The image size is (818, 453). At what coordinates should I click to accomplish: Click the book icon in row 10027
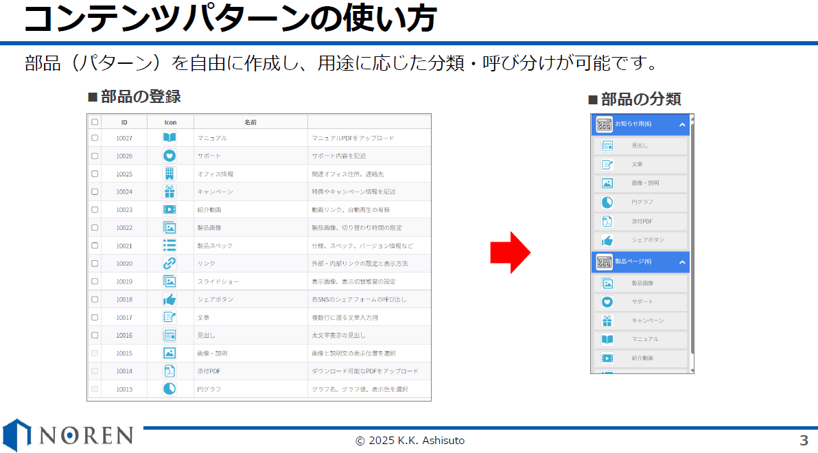coord(169,138)
